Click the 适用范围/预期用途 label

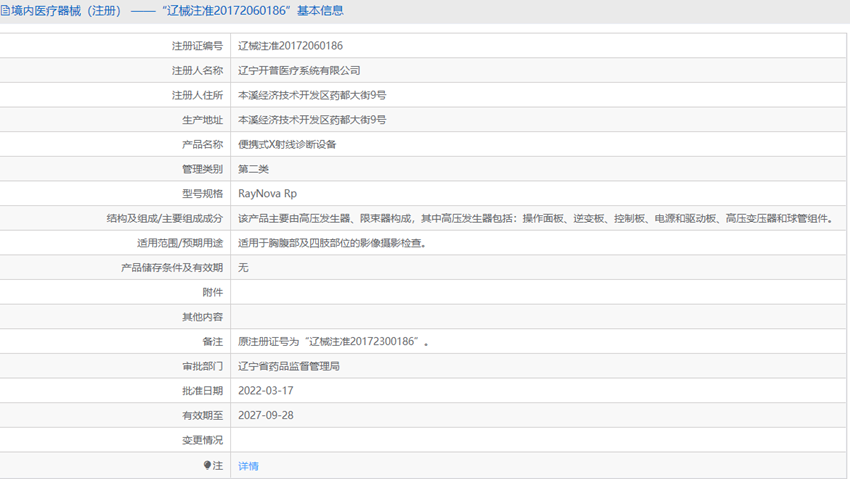(x=180, y=243)
